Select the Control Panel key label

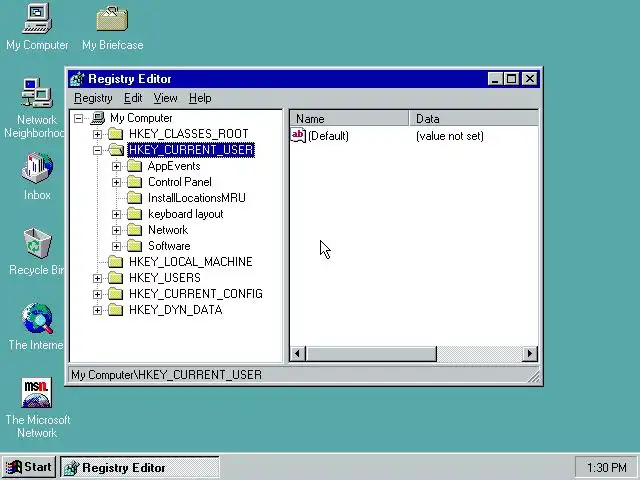point(180,182)
